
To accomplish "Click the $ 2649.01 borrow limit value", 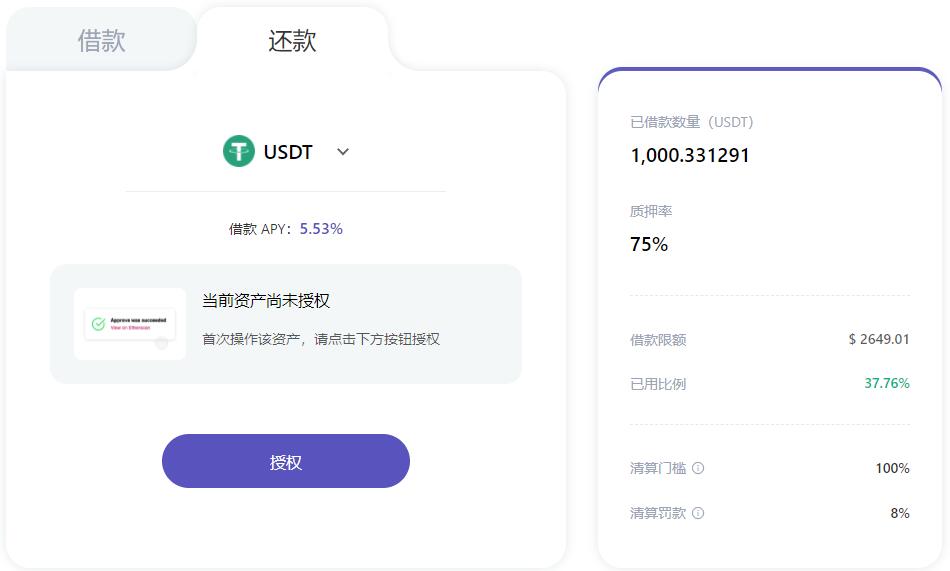I will [879, 339].
